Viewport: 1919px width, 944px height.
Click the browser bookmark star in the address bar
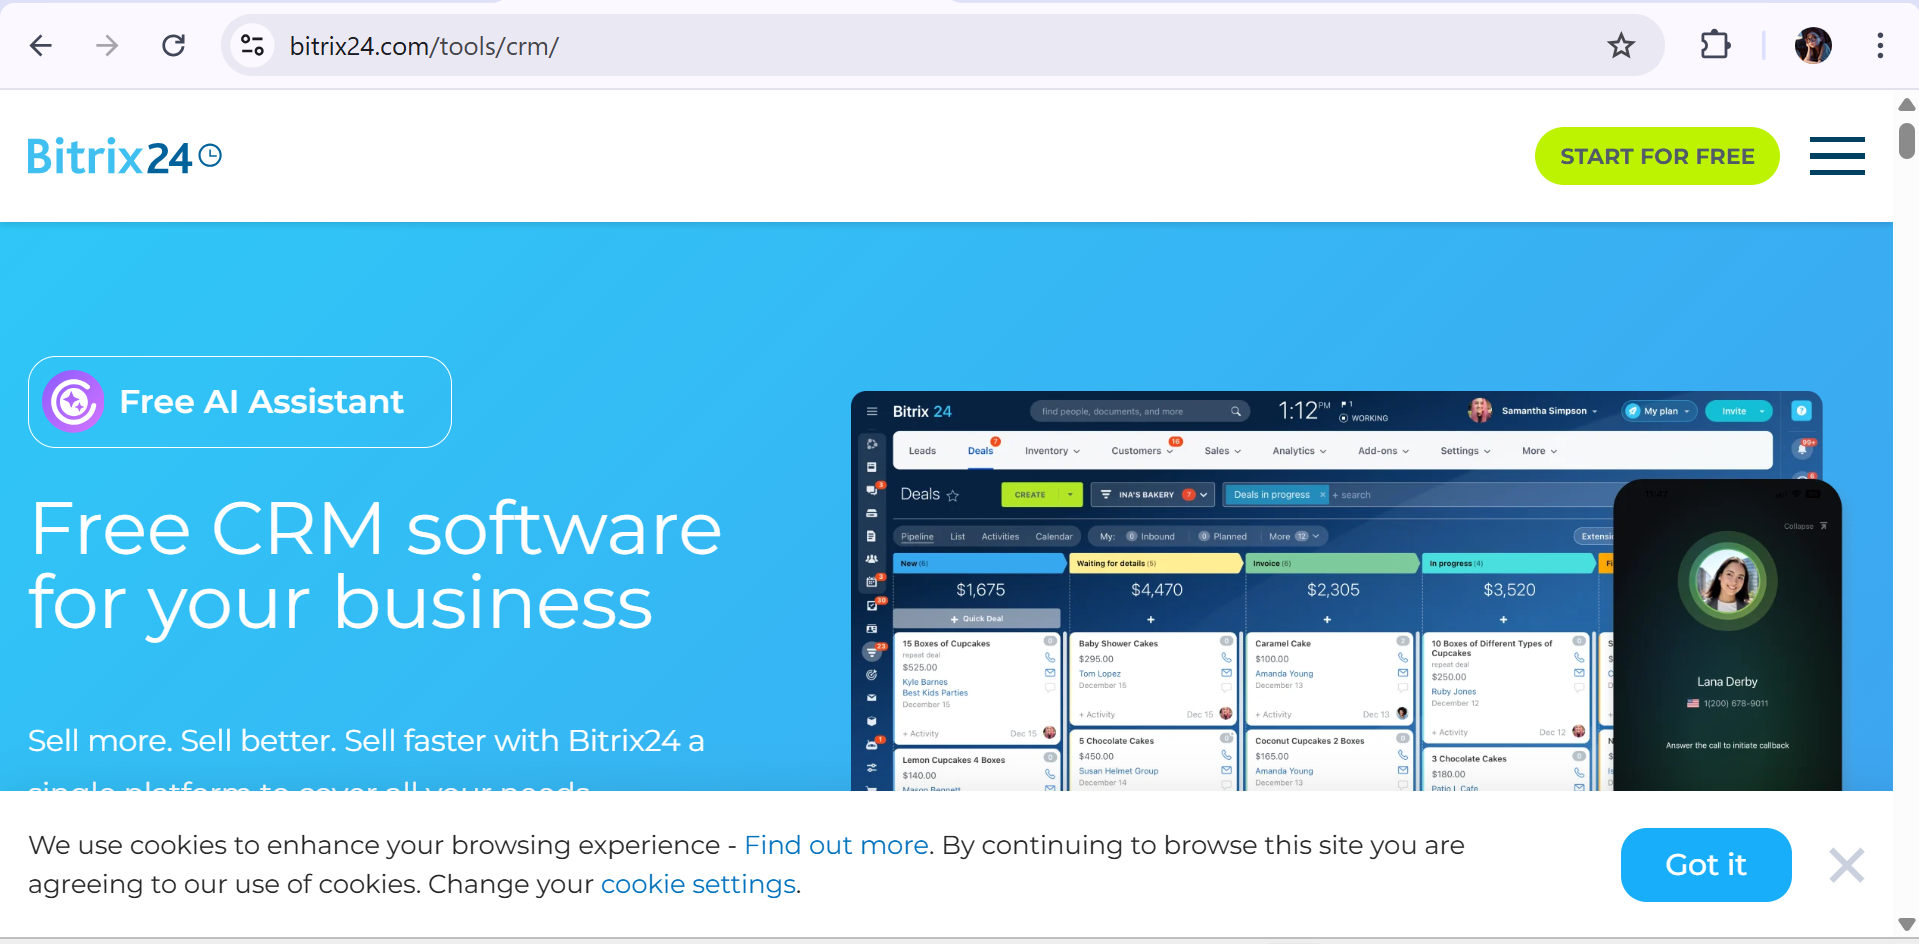[x=1621, y=45]
